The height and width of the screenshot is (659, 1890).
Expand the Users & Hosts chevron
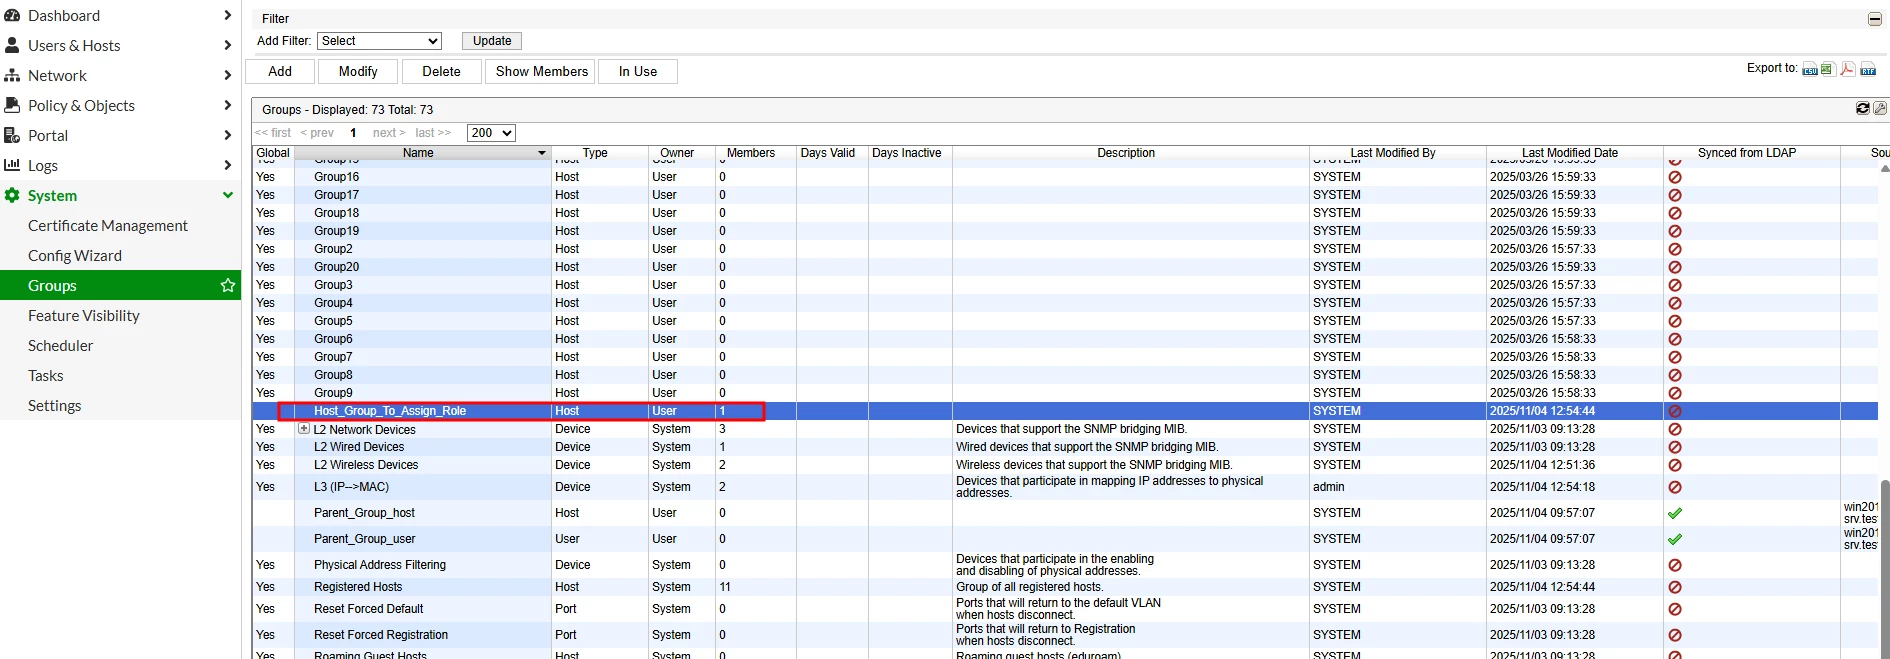pos(228,45)
